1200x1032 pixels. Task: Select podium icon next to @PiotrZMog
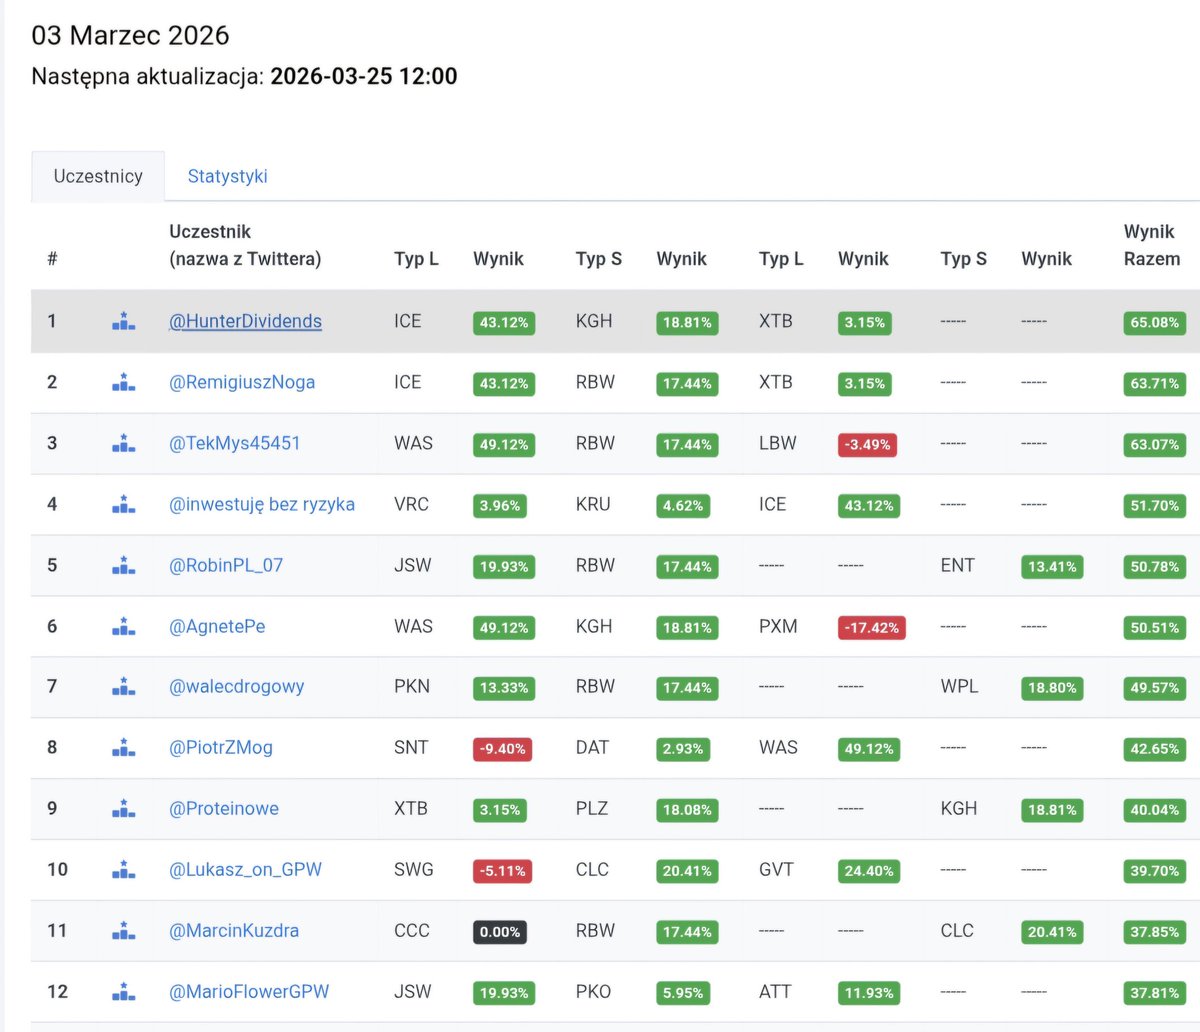coord(123,747)
